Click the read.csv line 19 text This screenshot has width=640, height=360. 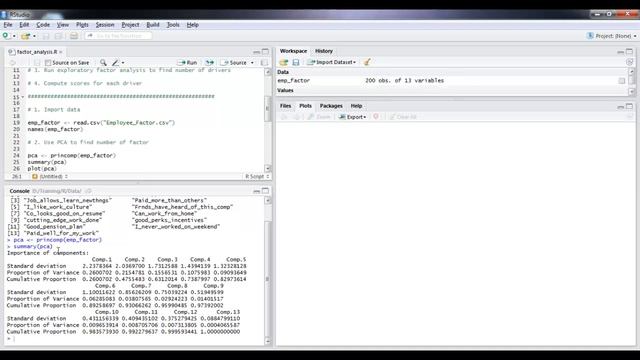coord(101,123)
